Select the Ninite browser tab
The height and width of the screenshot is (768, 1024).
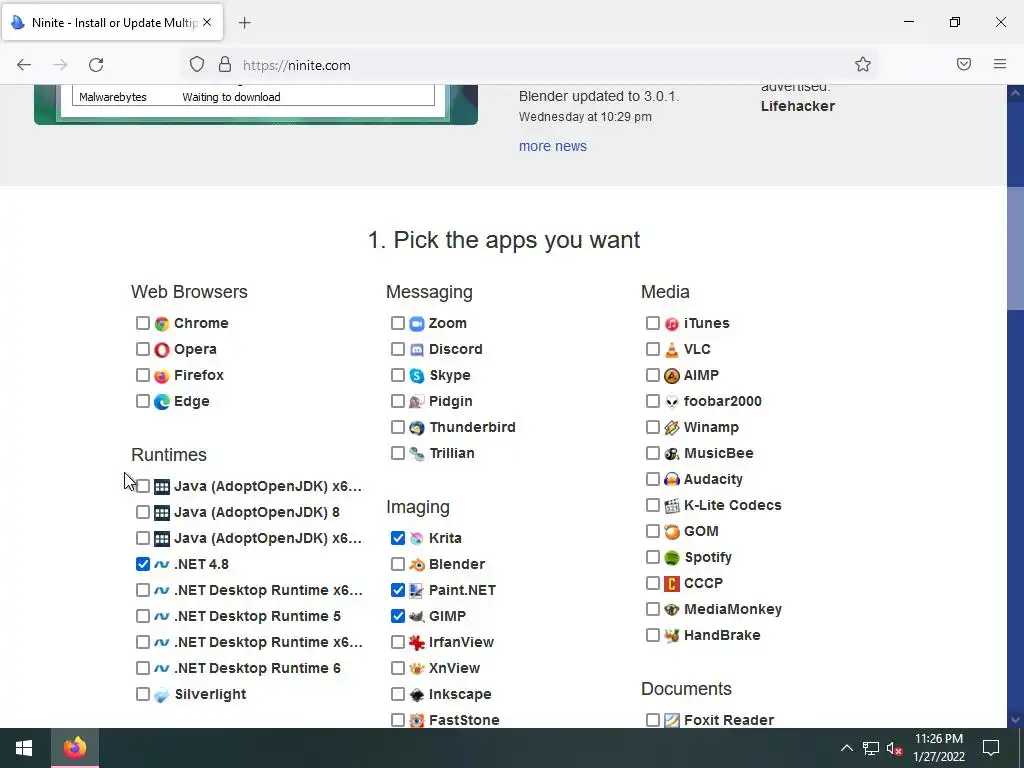[112, 22]
